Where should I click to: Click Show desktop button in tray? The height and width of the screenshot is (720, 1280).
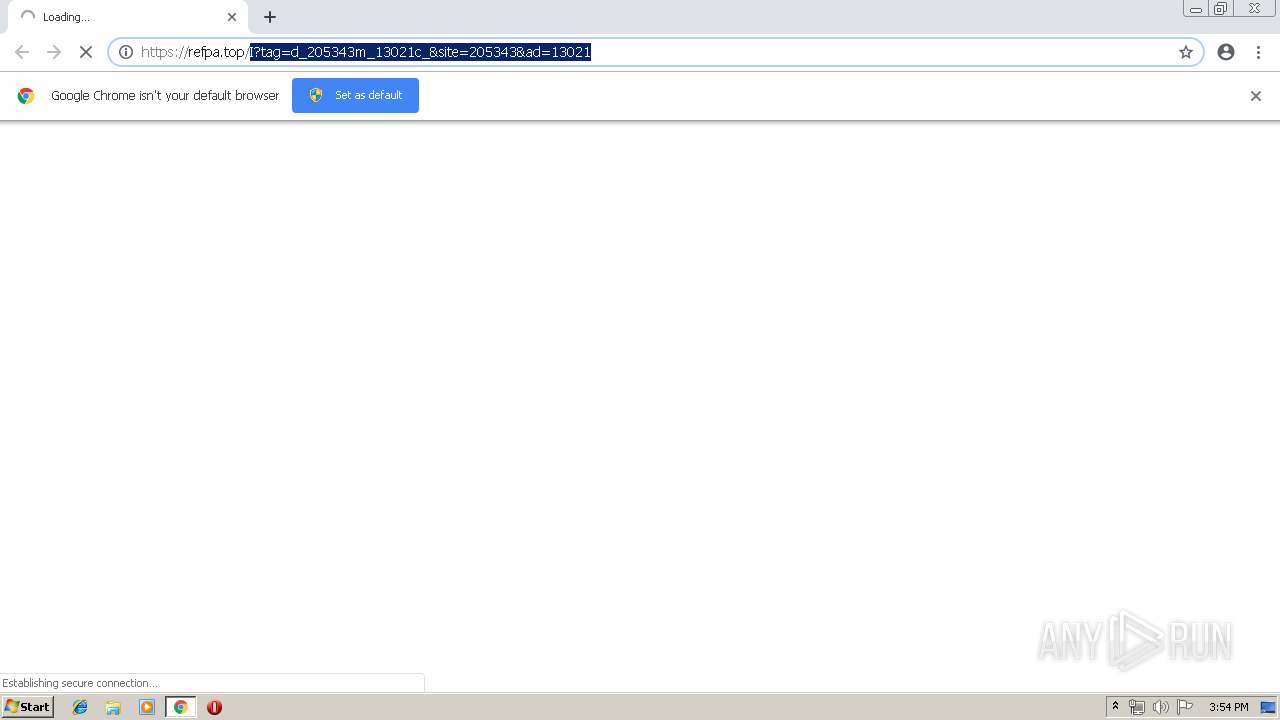(1268, 707)
